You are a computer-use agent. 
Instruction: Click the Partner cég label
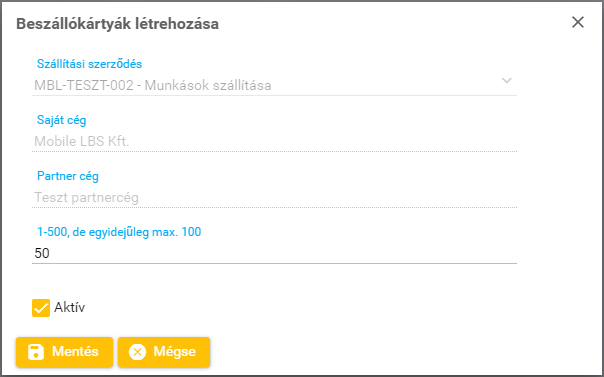pos(68,176)
